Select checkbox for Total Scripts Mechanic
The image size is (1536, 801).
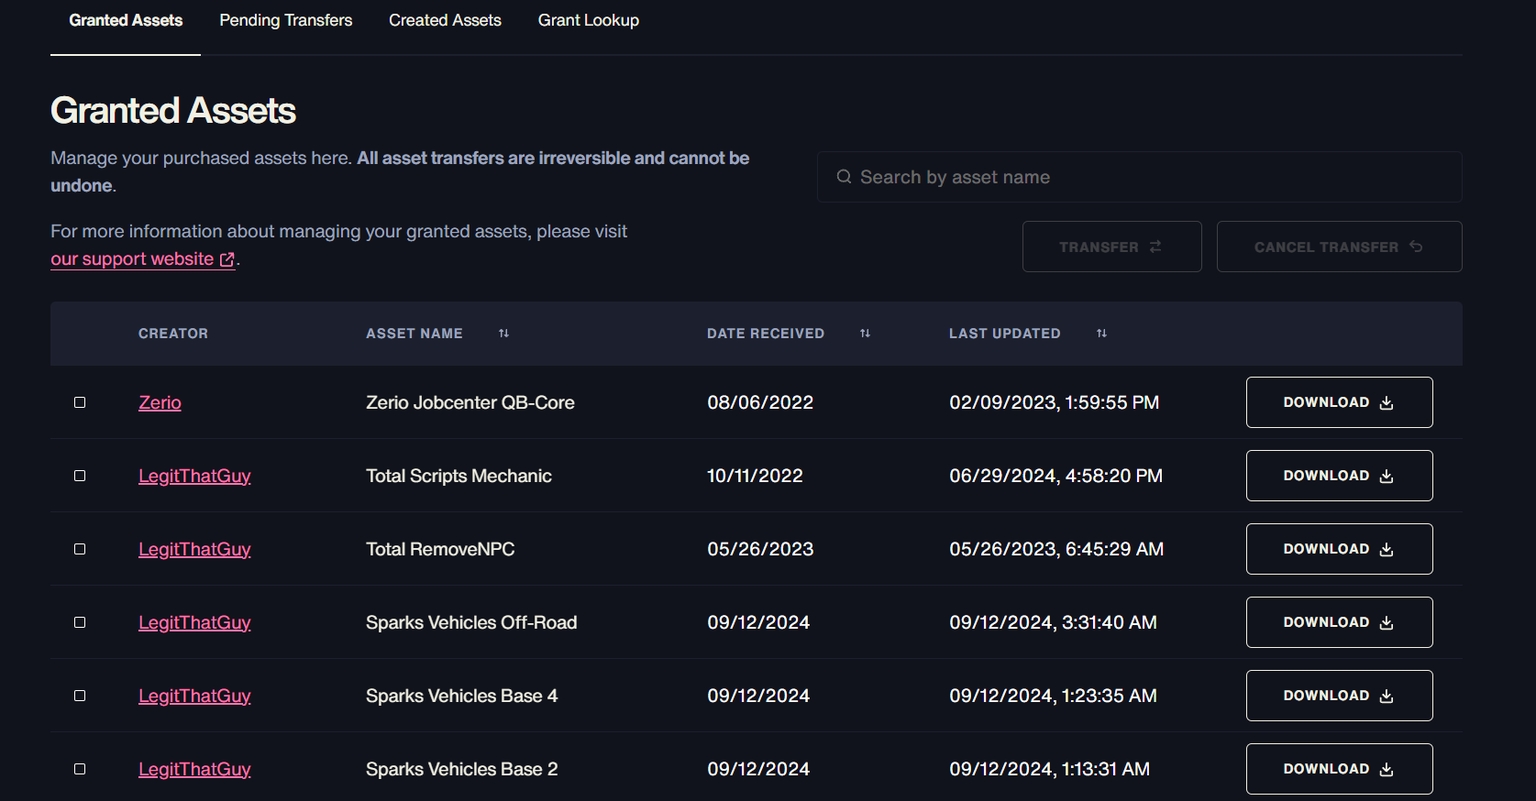[x=80, y=476]
